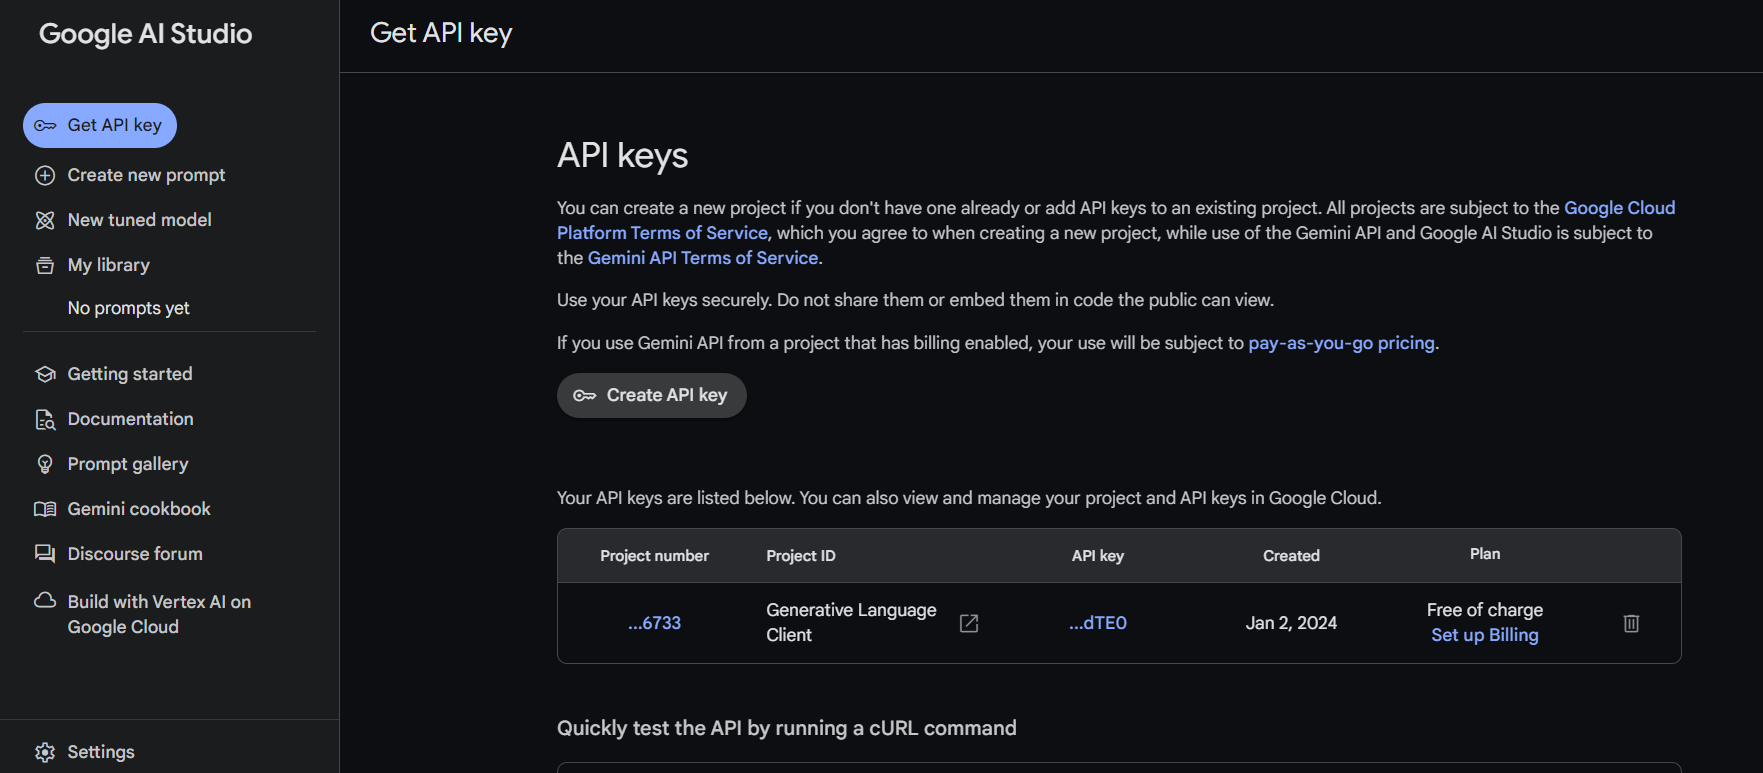1763x773 pixels.
Task: Open the Gemini cookbook
Action: 139,509
